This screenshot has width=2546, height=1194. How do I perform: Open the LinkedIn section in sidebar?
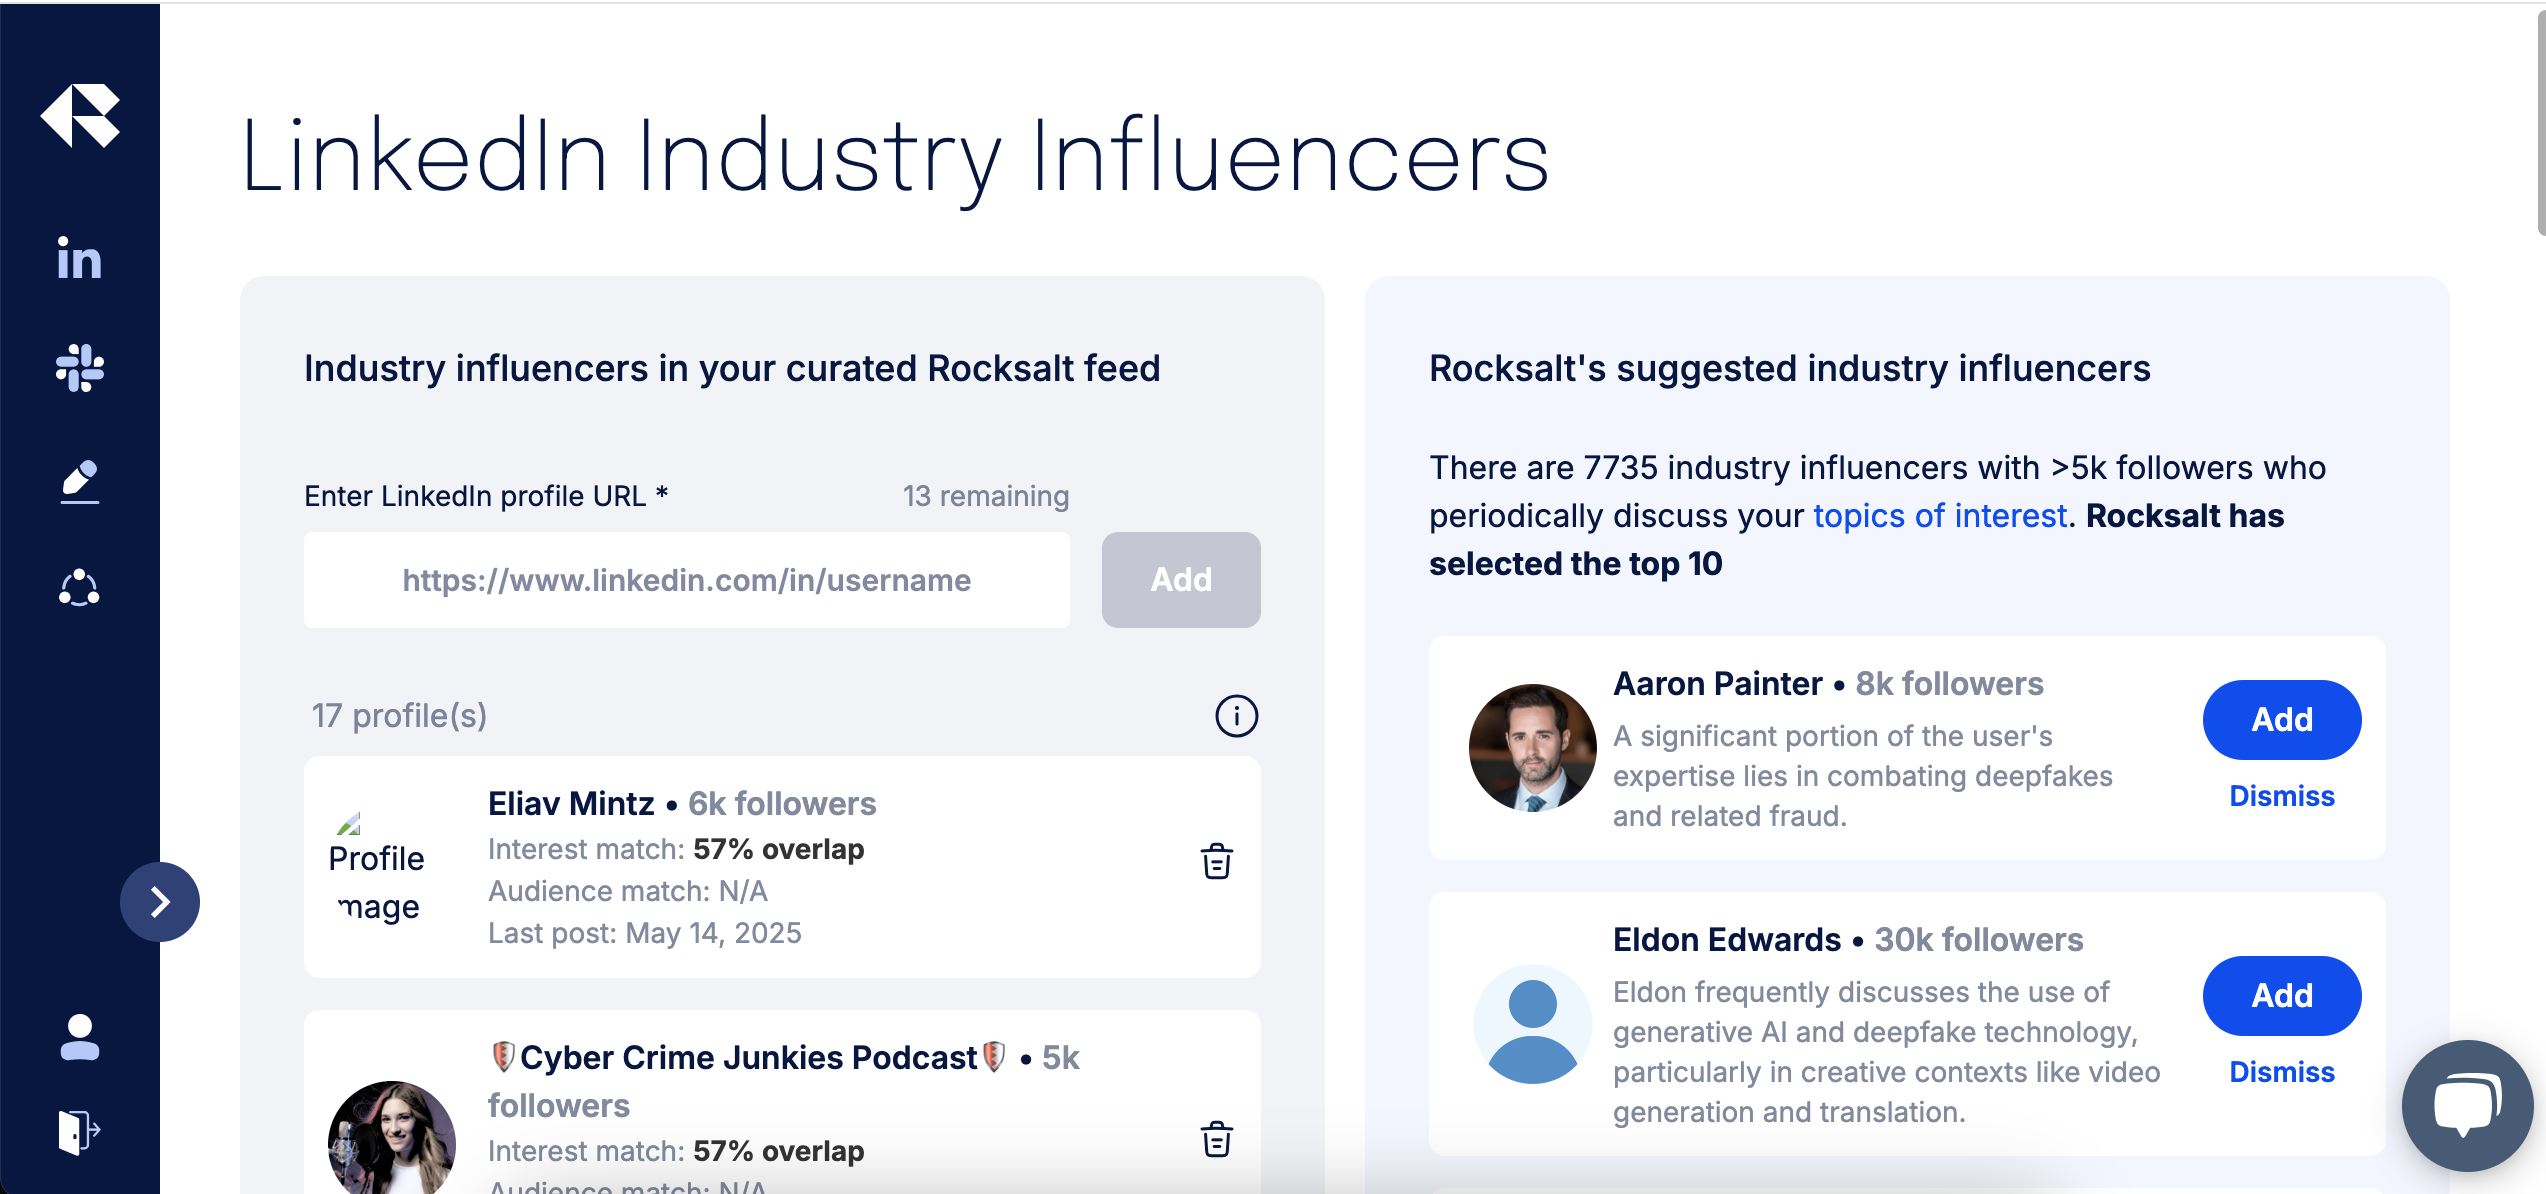(79, 259)
